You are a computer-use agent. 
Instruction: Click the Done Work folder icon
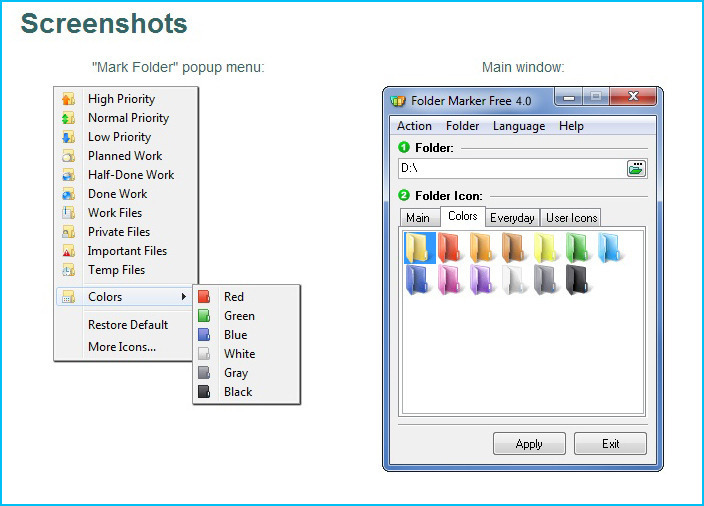pyautogui.click(x=68, y=194)
